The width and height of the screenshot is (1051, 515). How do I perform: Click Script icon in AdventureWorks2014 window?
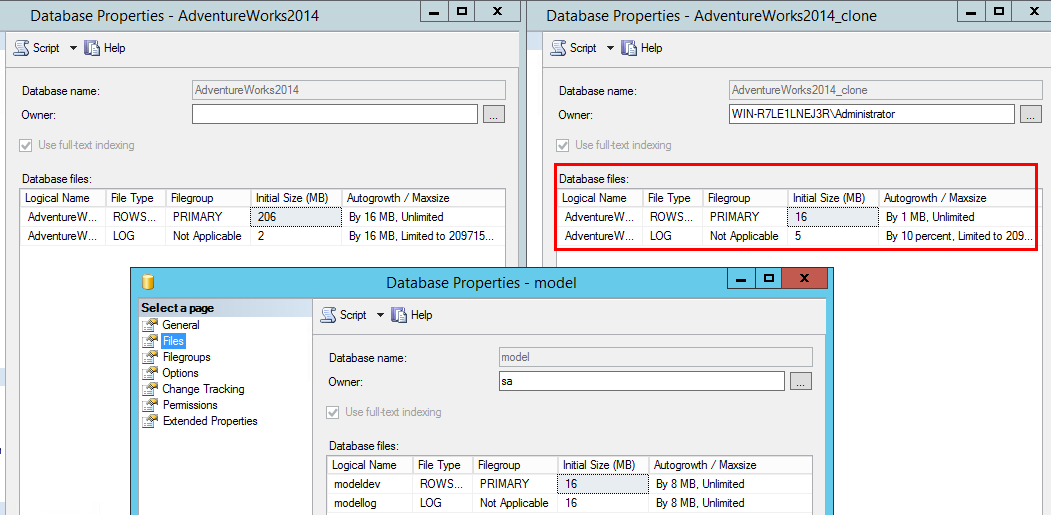point(21,48)
